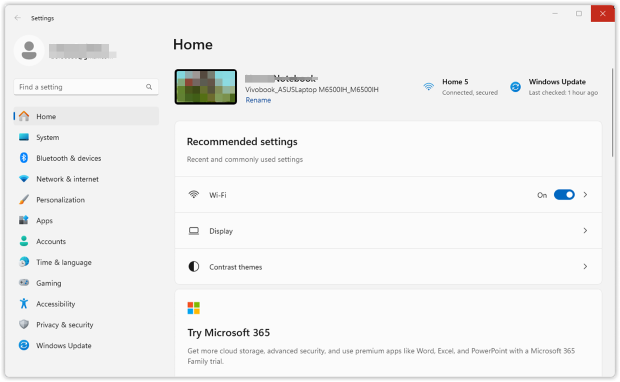This screenshot has width=620, height=382.
Task: Click the search magnifier icon
Action: point(149,87)
